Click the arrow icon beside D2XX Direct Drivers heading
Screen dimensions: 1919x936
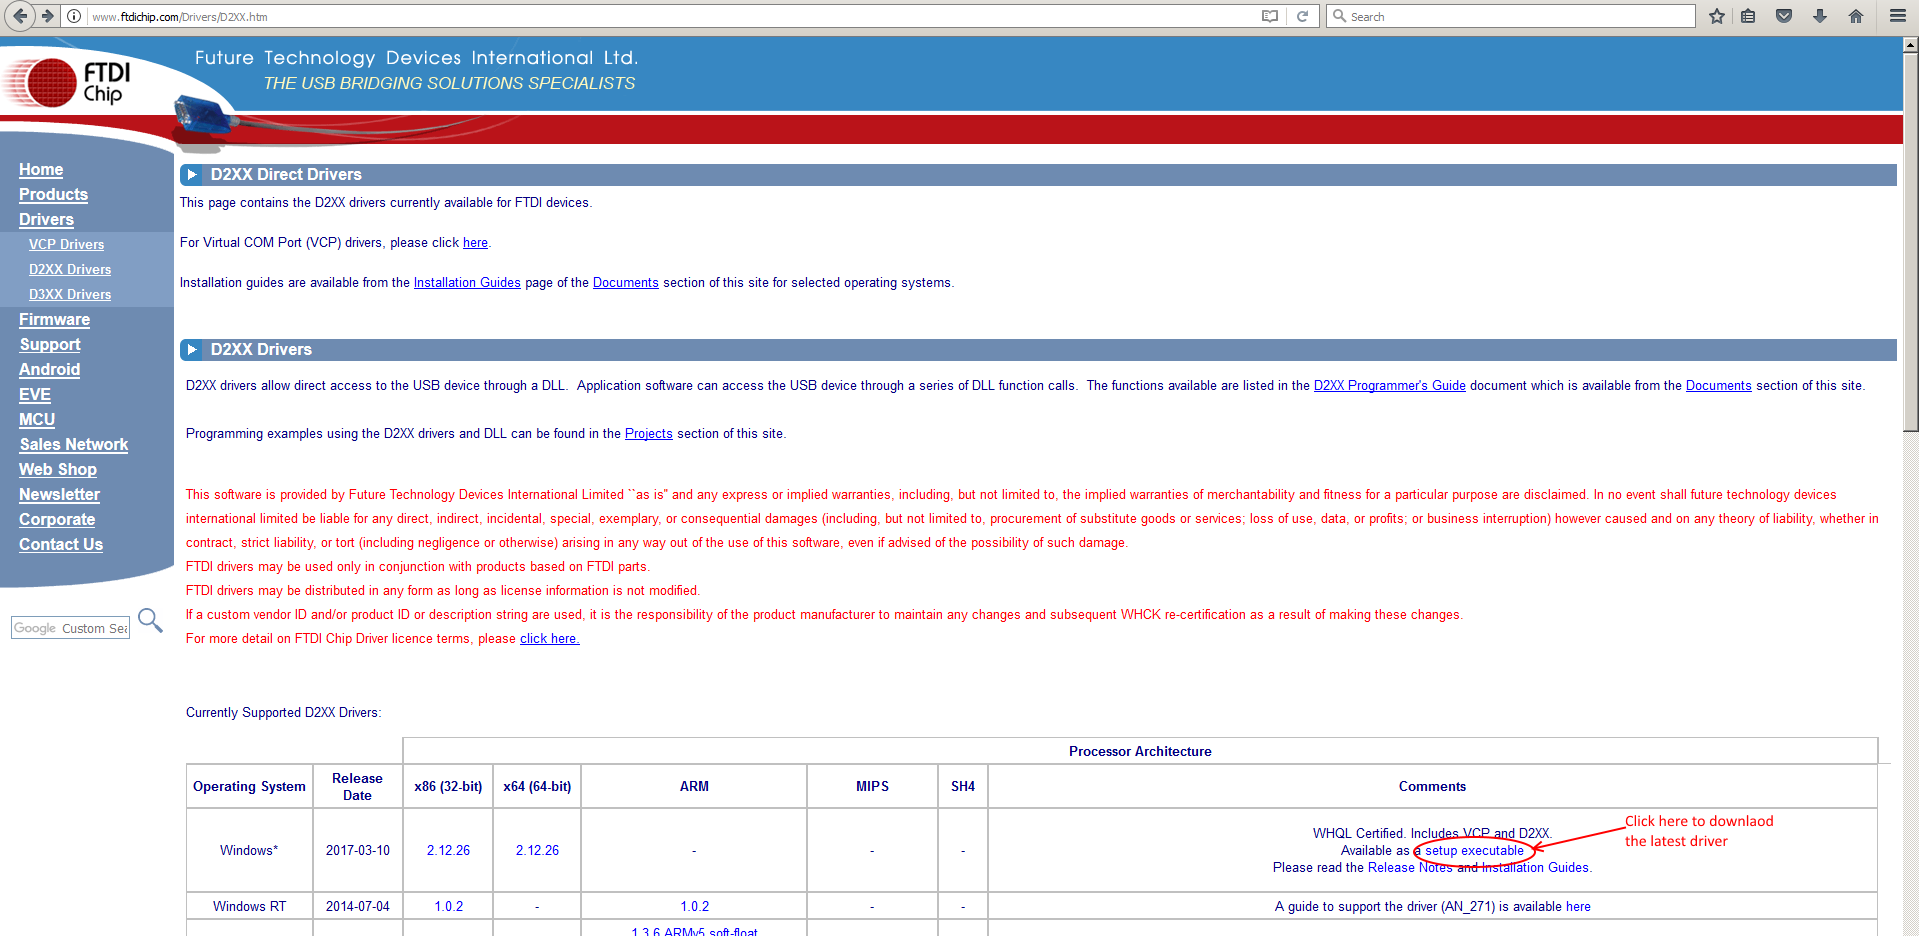coord(191,175)
